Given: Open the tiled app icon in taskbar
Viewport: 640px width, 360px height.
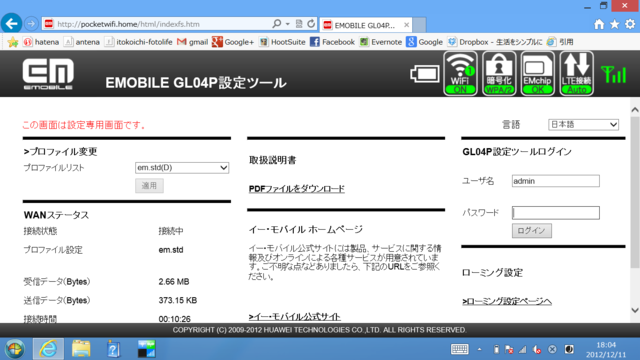Looking at the screenshot, I should tap(146, 349).
